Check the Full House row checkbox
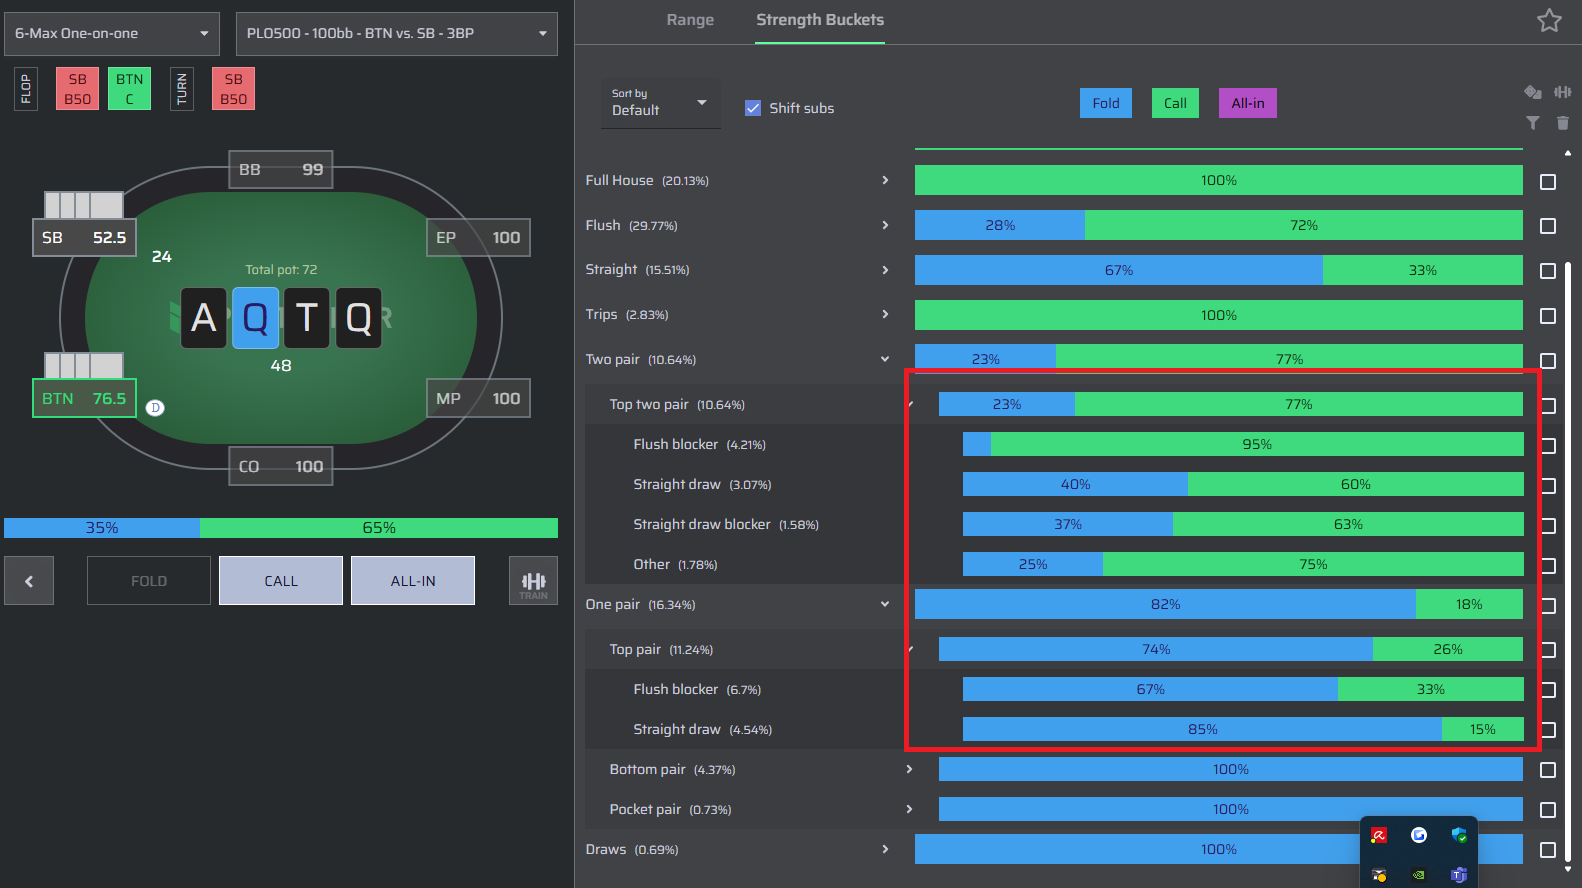The image size is (1582, 888). (1548, 182)
